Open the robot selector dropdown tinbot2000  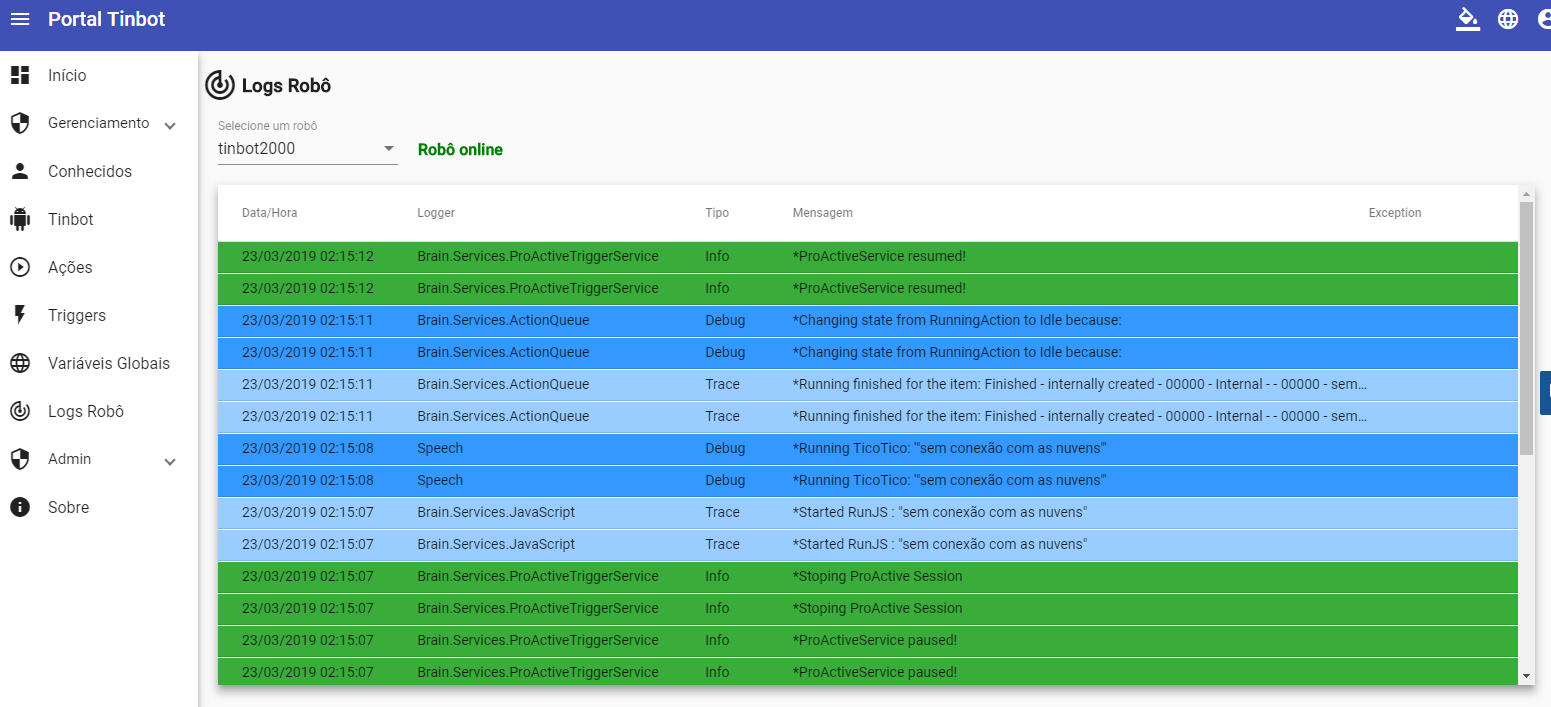(x=307, y=149)
